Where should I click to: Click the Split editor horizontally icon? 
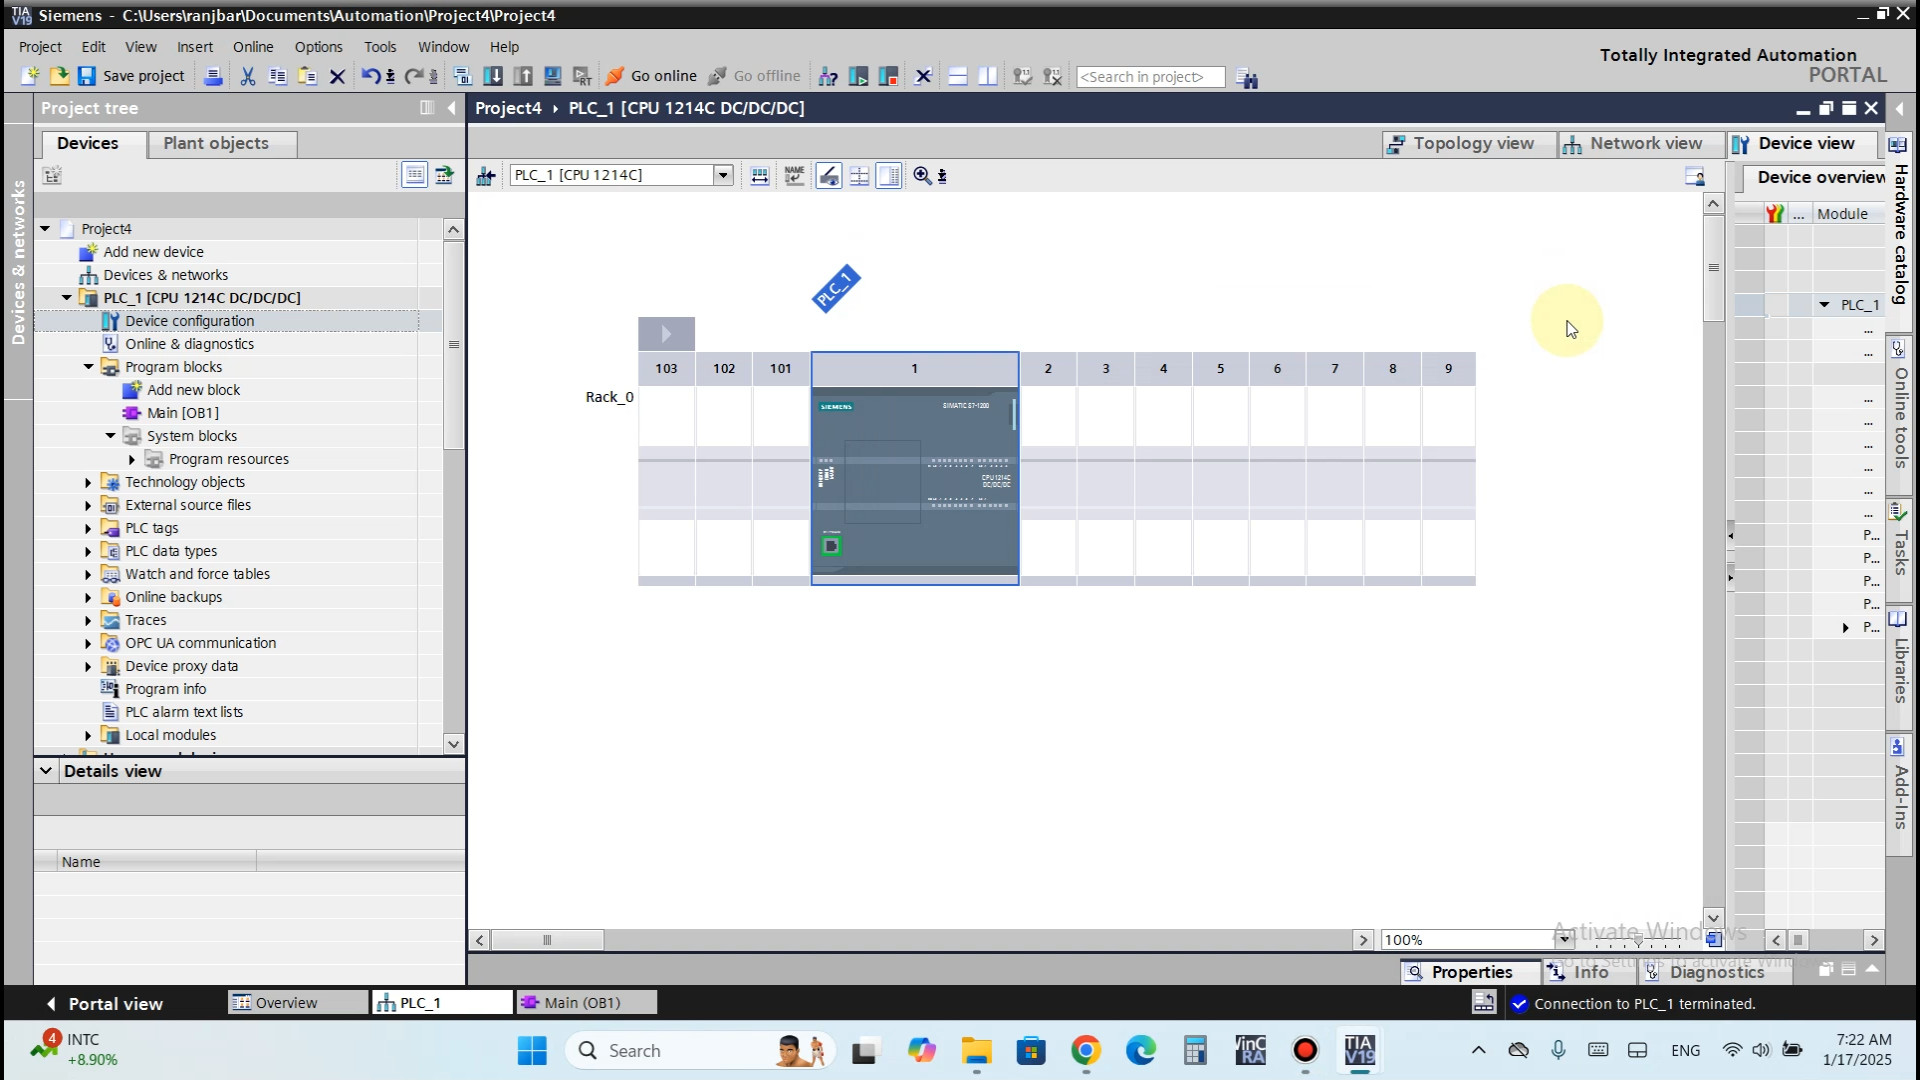tap(957, 76)
